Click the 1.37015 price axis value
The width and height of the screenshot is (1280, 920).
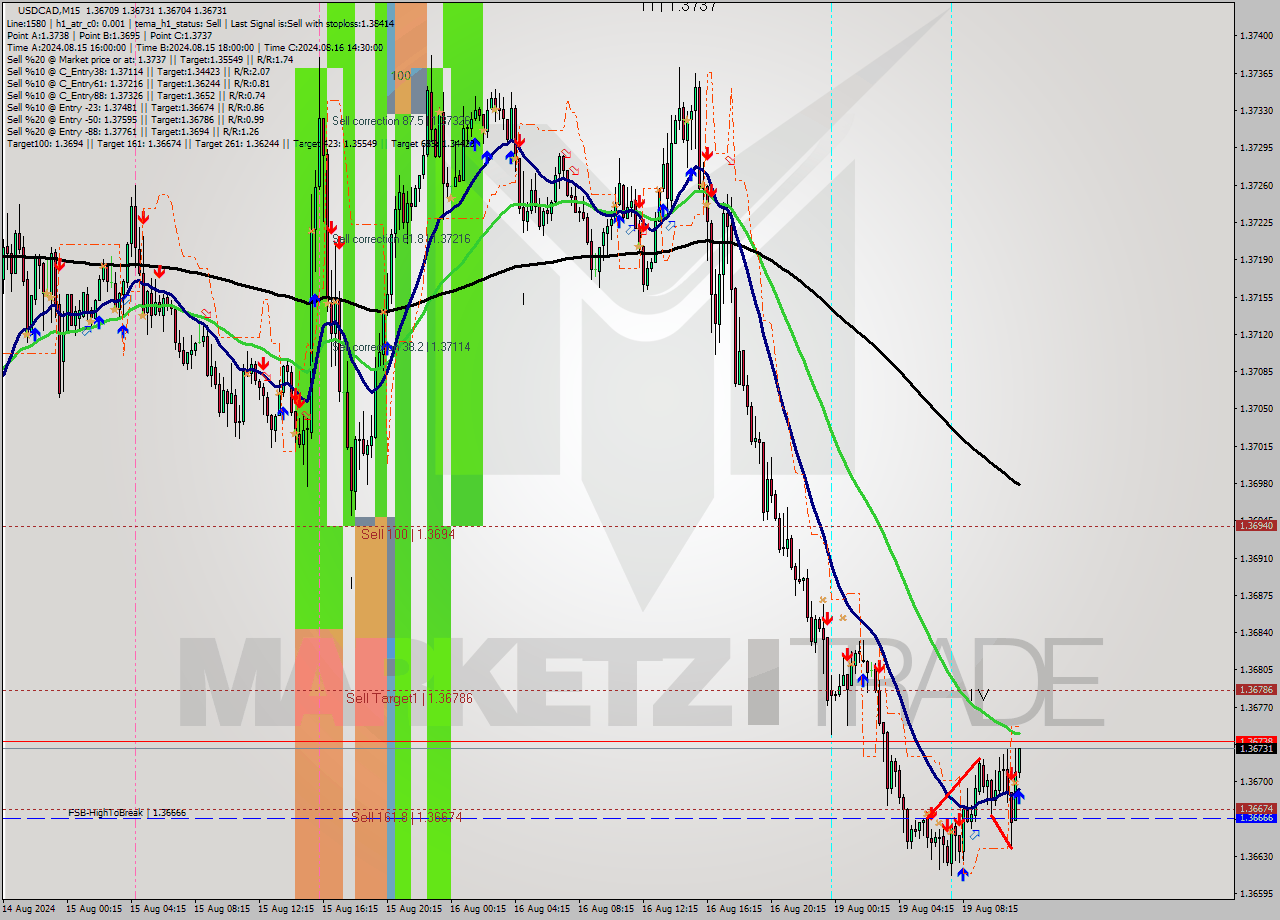click(1255, 447)
